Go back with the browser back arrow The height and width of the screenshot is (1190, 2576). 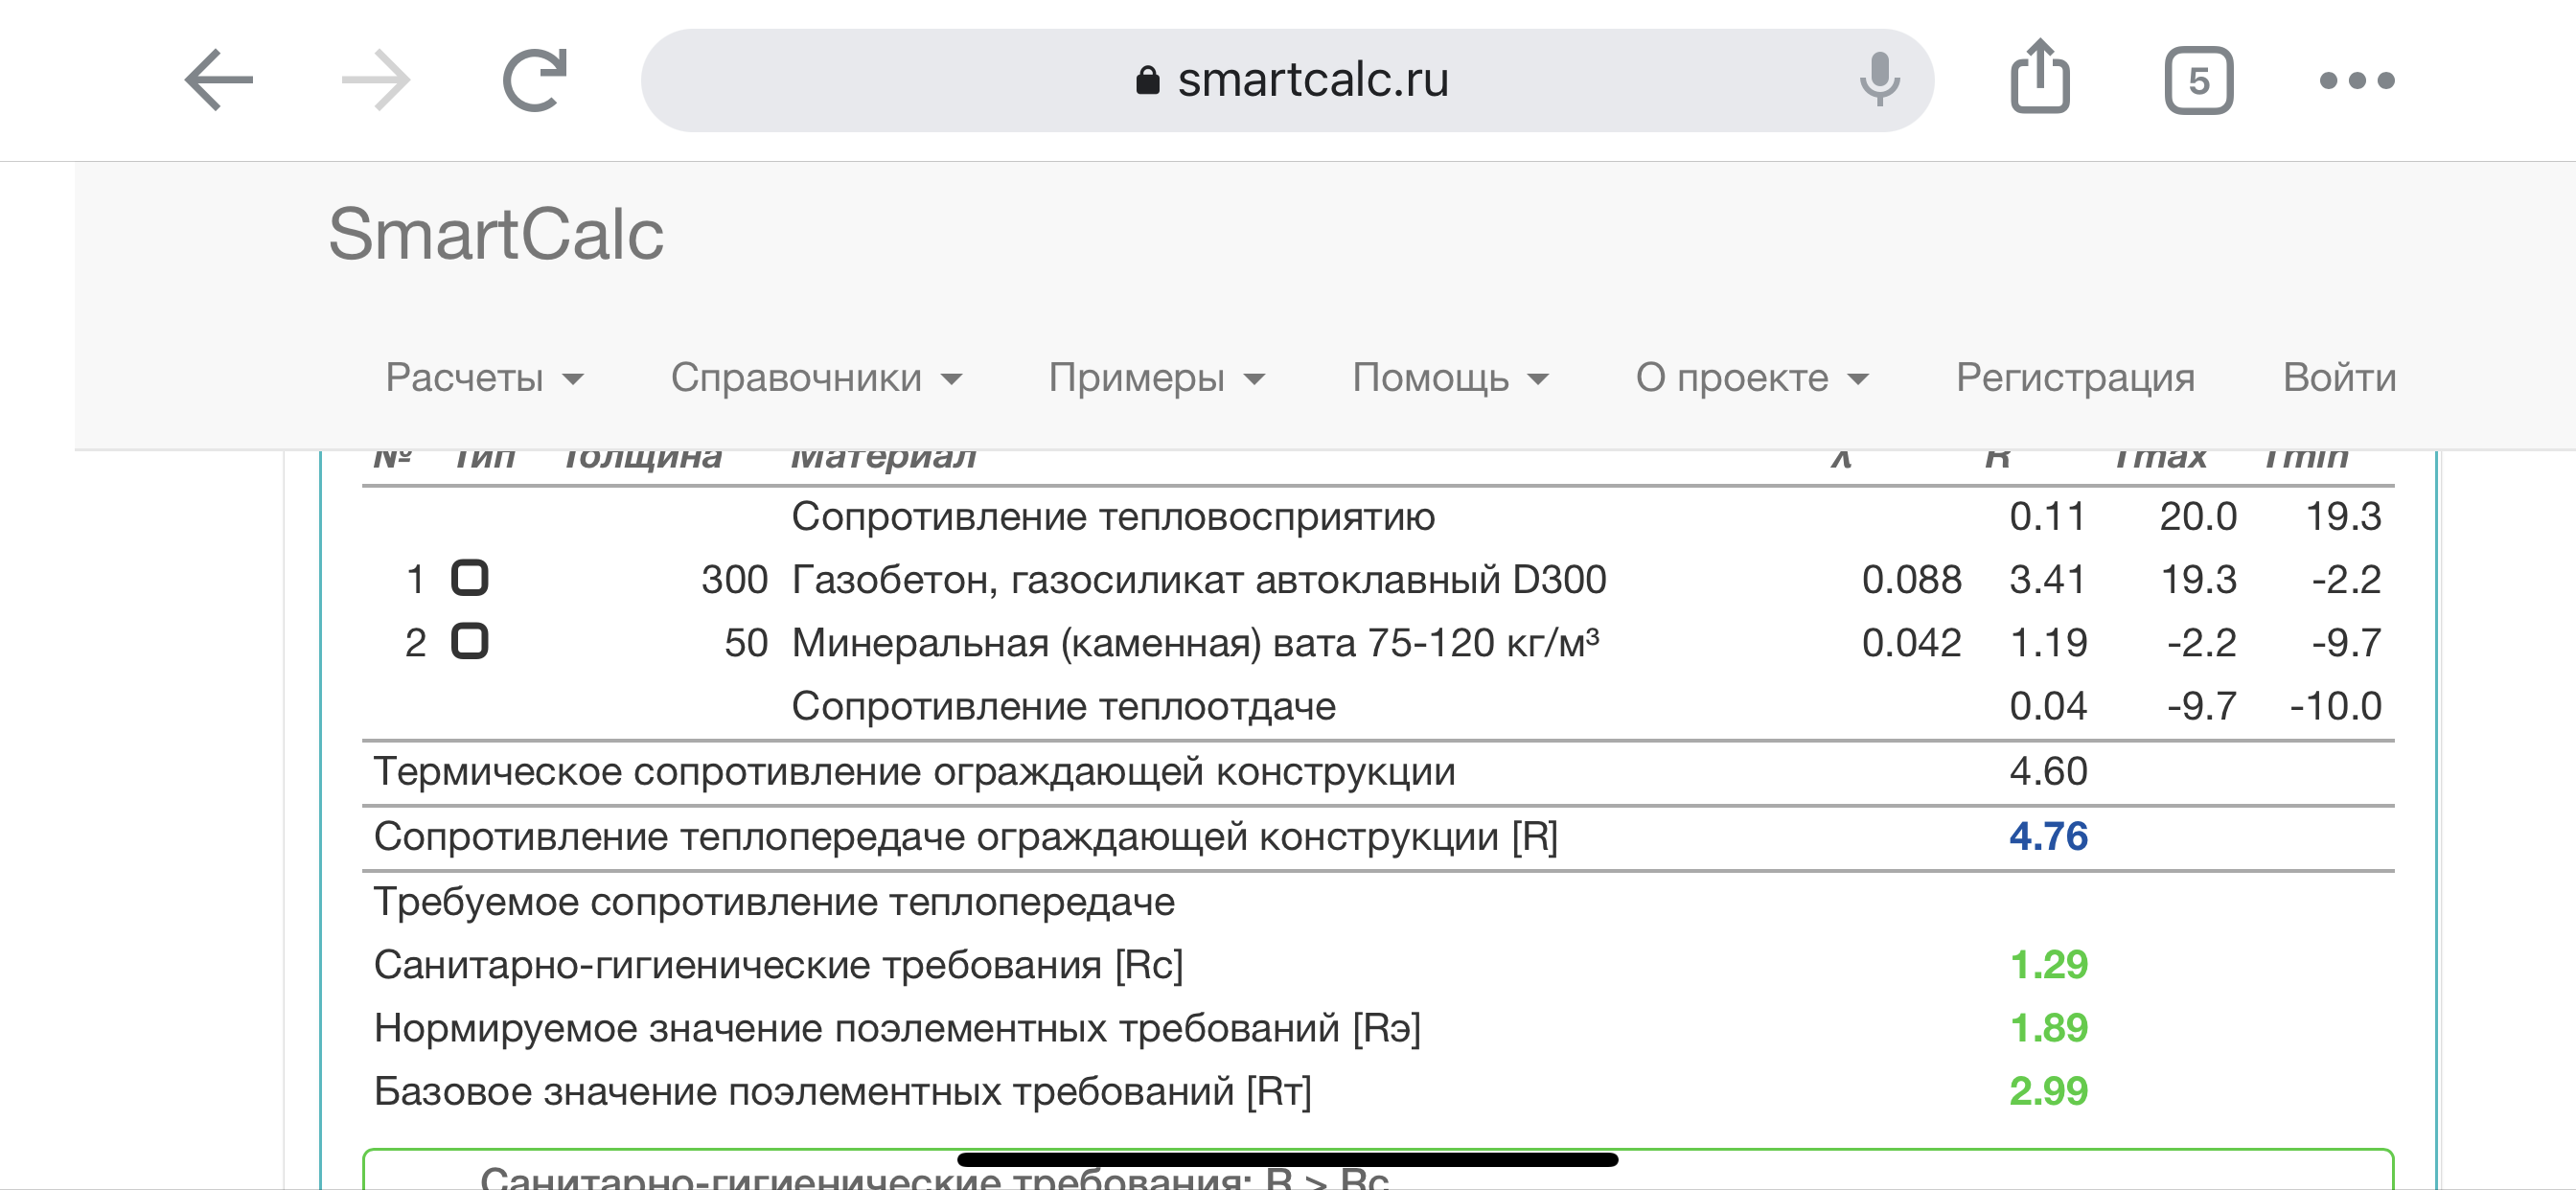click(219, 80)
